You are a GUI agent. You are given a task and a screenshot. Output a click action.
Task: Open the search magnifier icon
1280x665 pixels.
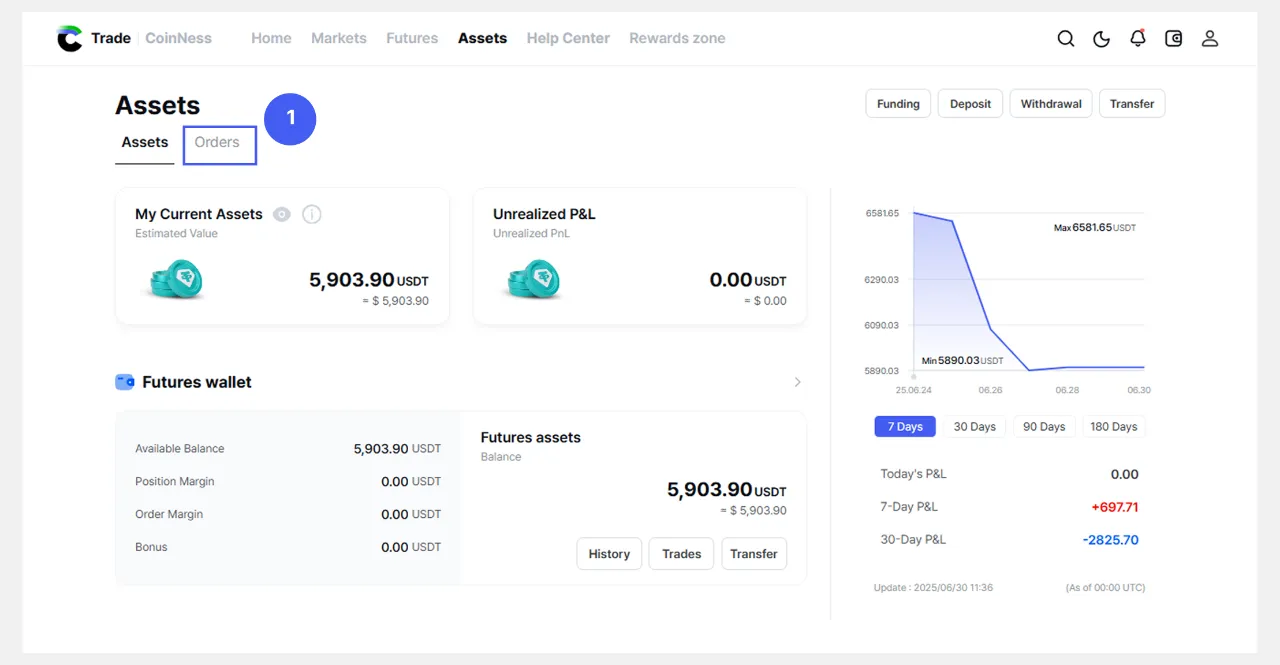click(1066, 39)
